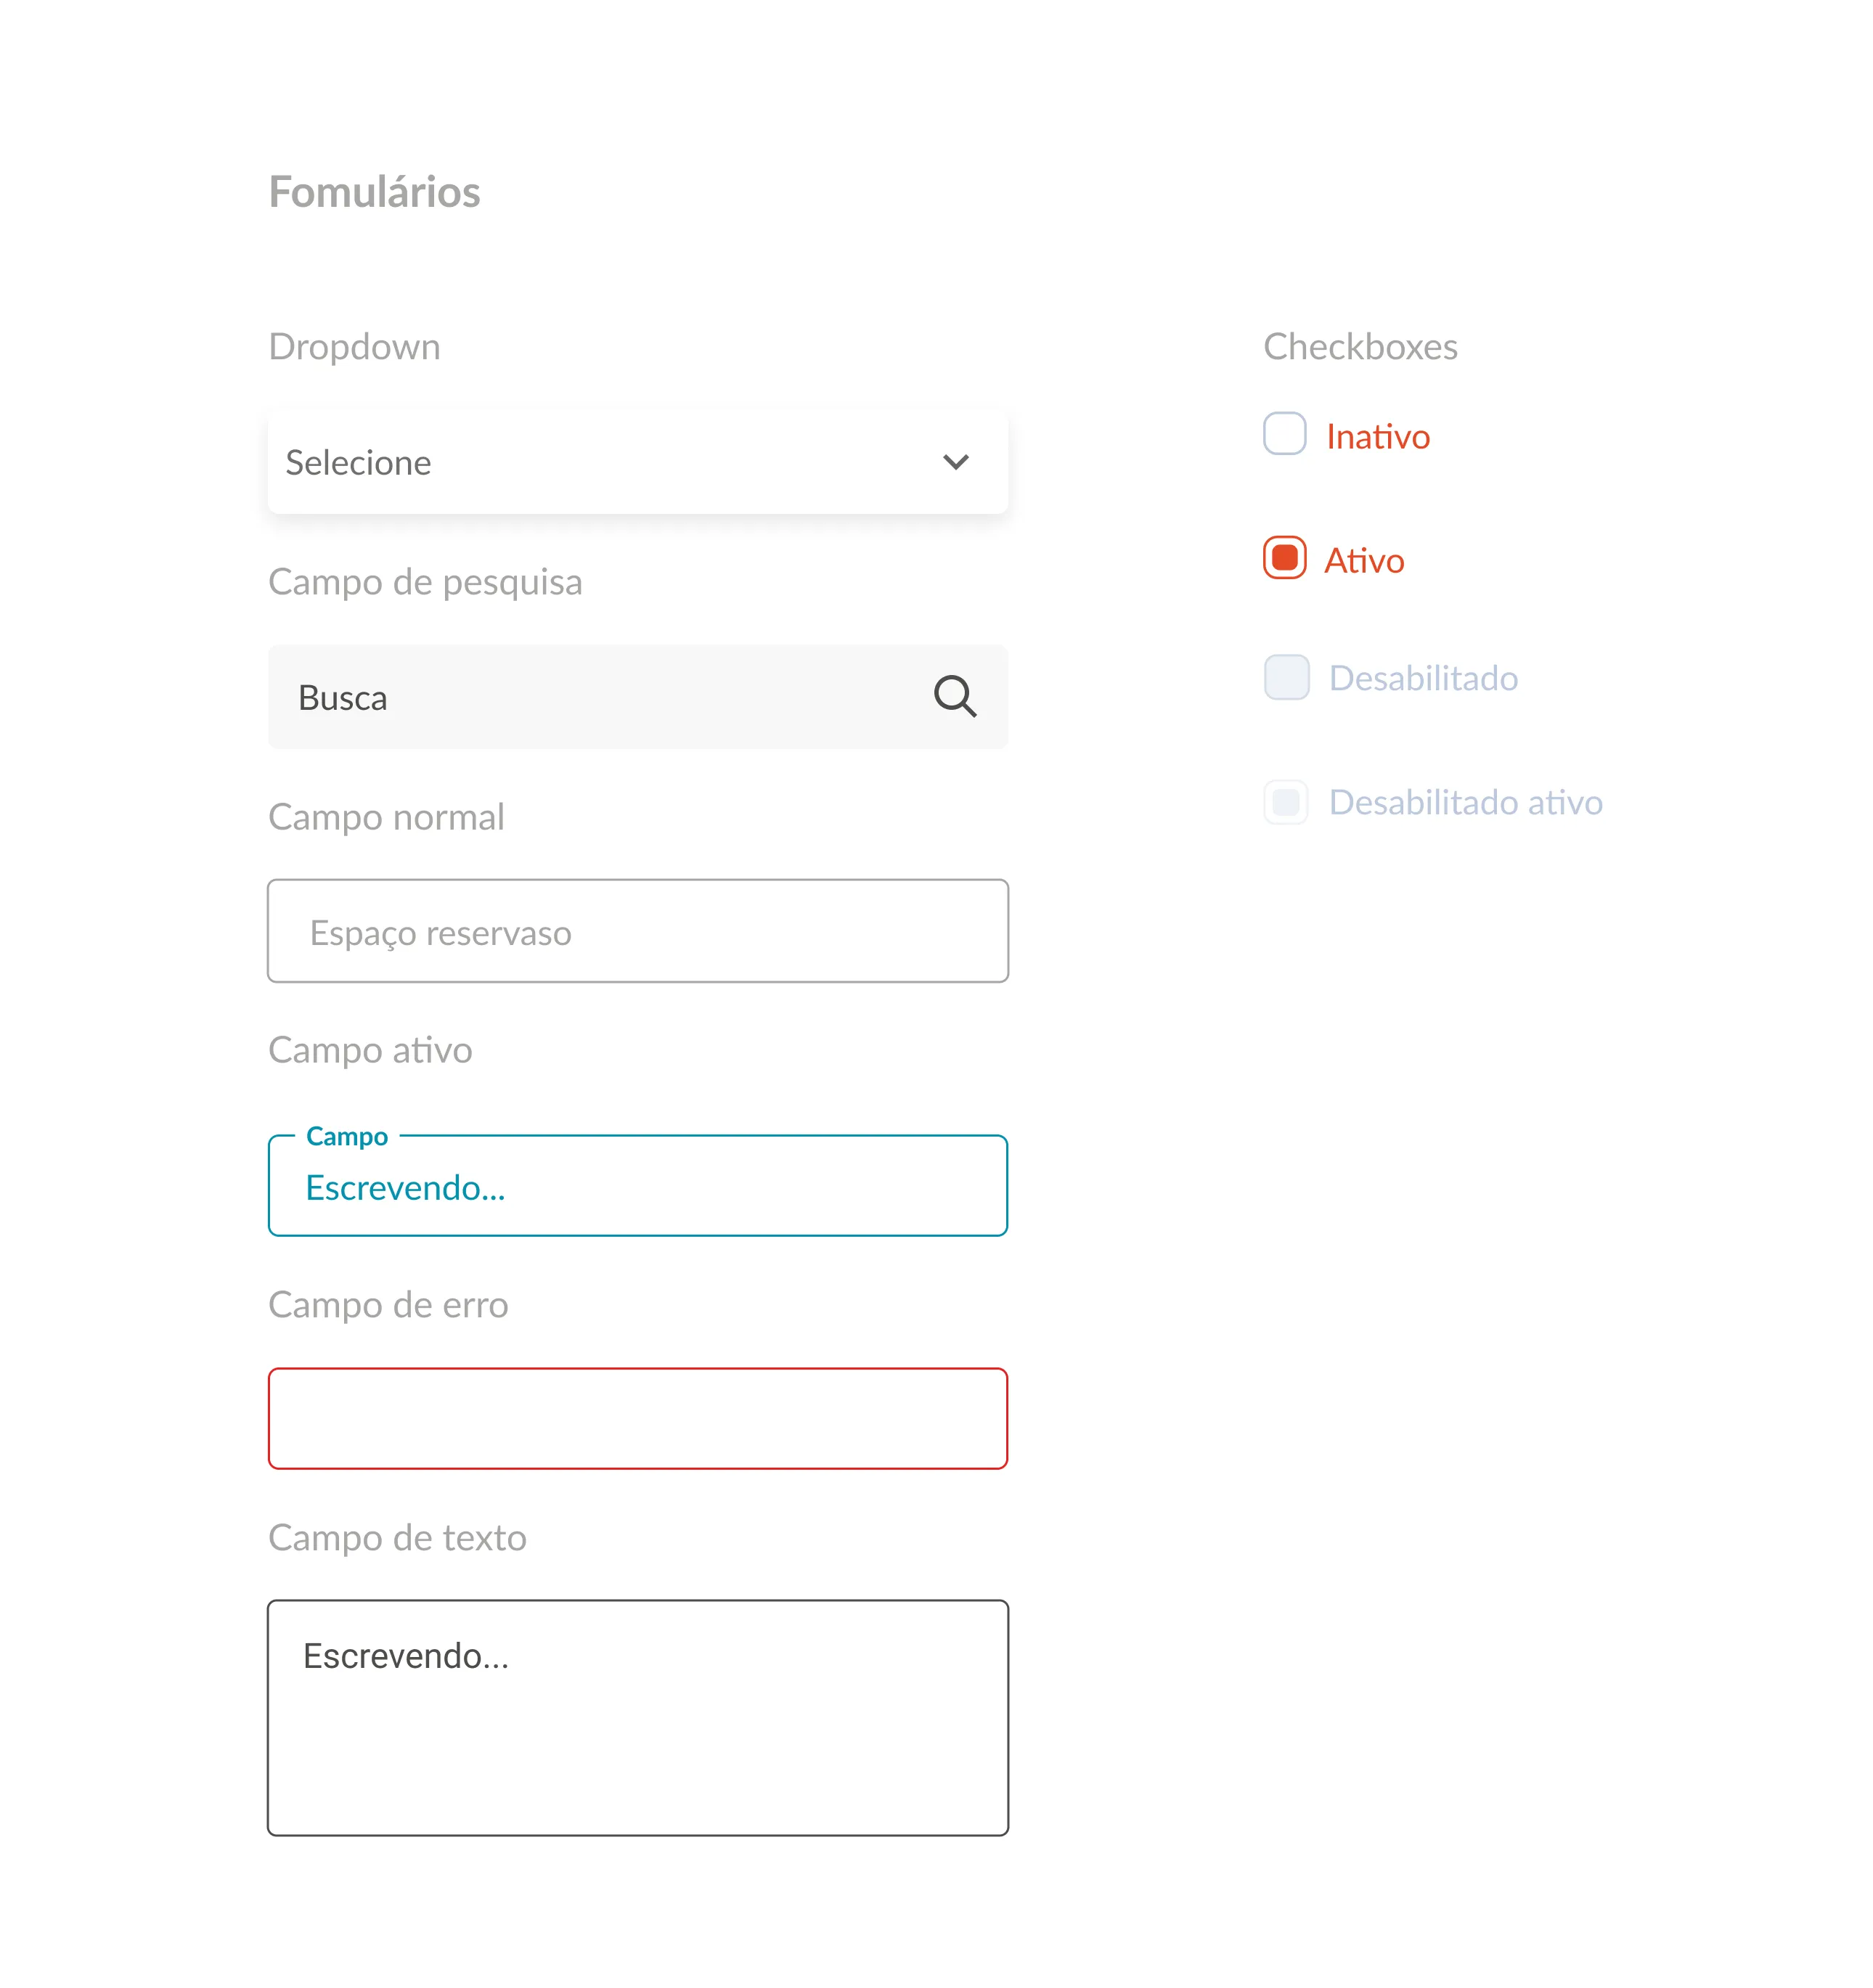Click the red-bordered error field

click(x=637, y=1418)
